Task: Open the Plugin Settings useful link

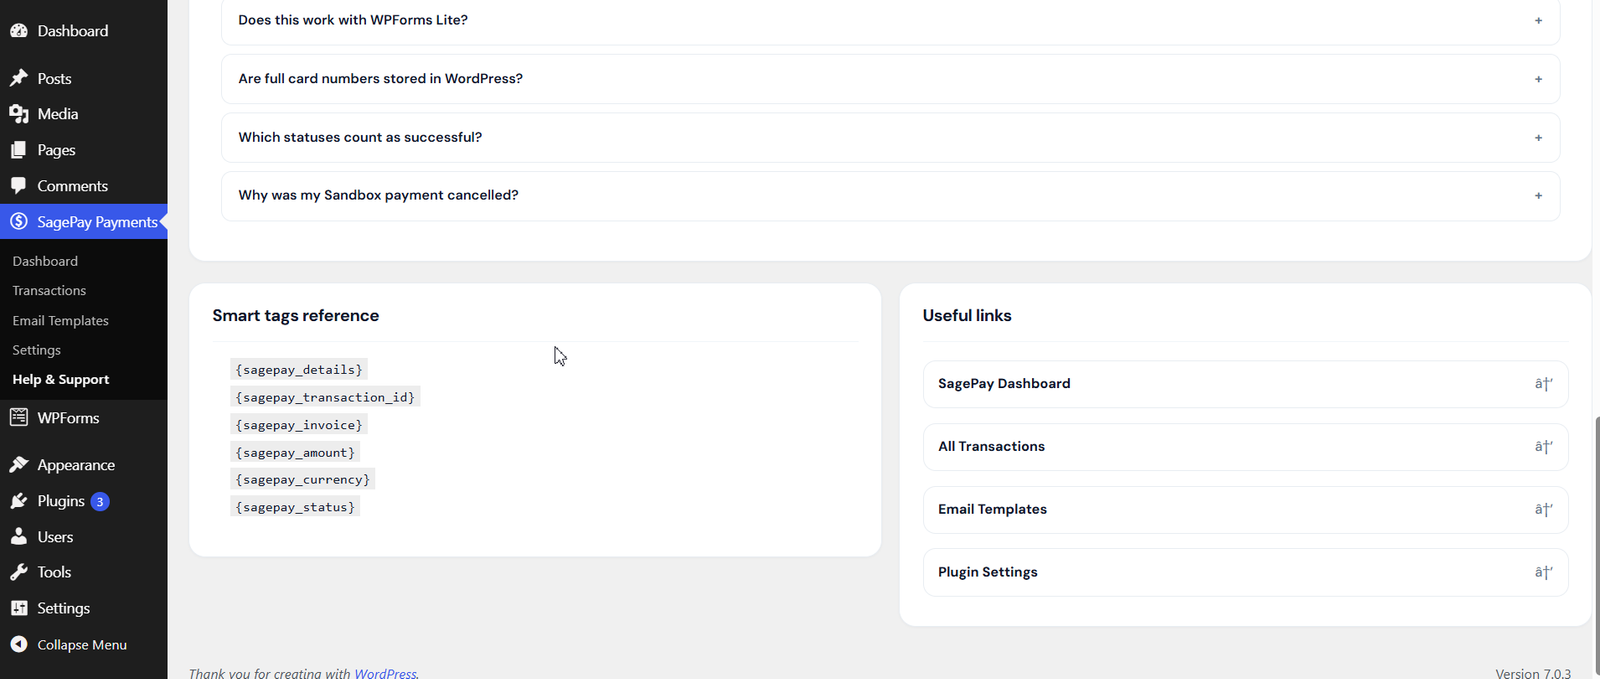Action: point(1245,573)
